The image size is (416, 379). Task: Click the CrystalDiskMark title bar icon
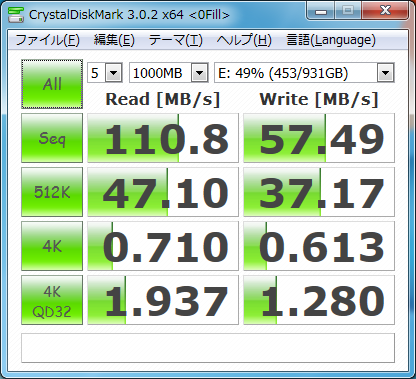(16, 15)
